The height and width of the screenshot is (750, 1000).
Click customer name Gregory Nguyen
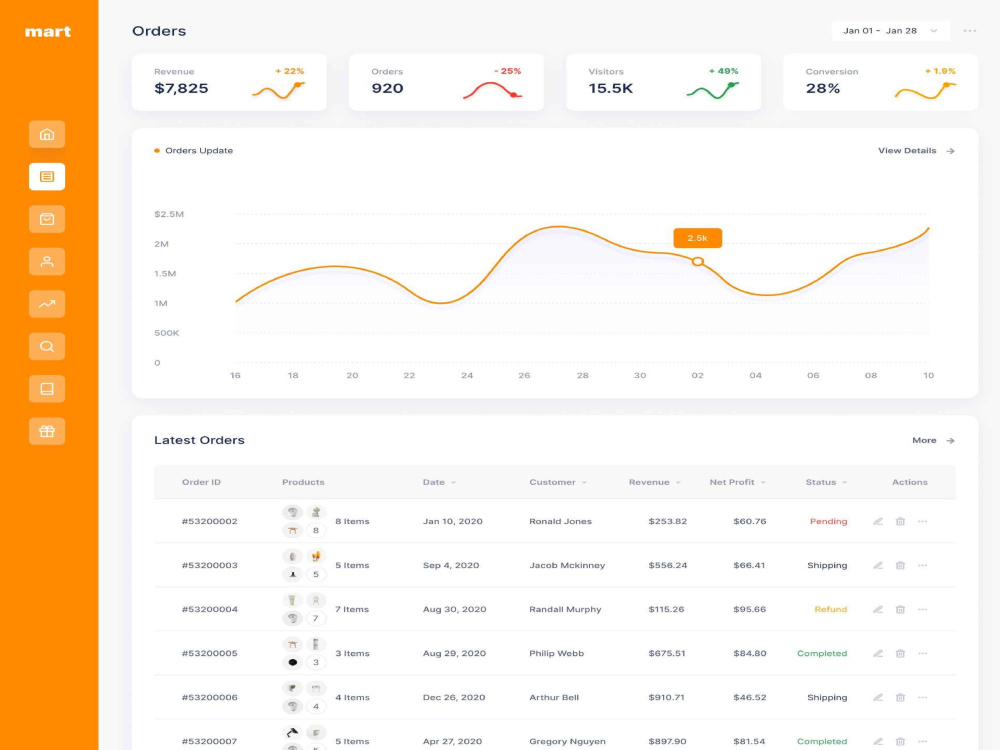tap(567, 741)
